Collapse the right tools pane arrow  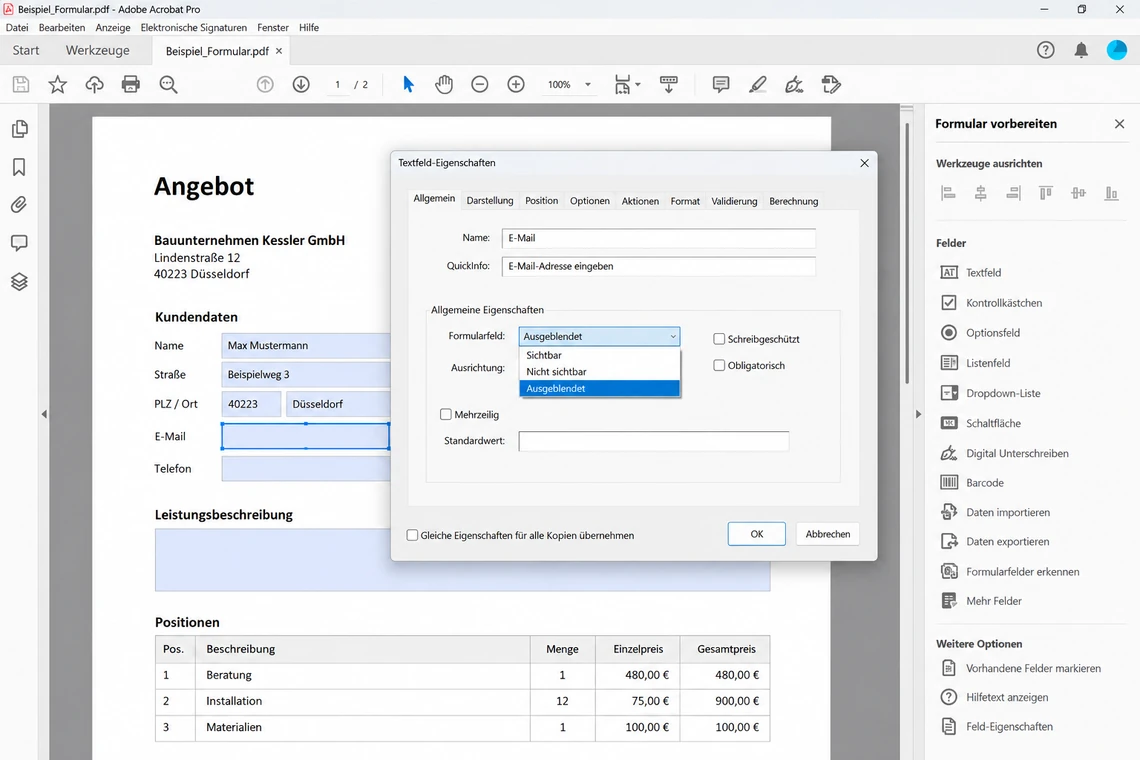(918, 414)
